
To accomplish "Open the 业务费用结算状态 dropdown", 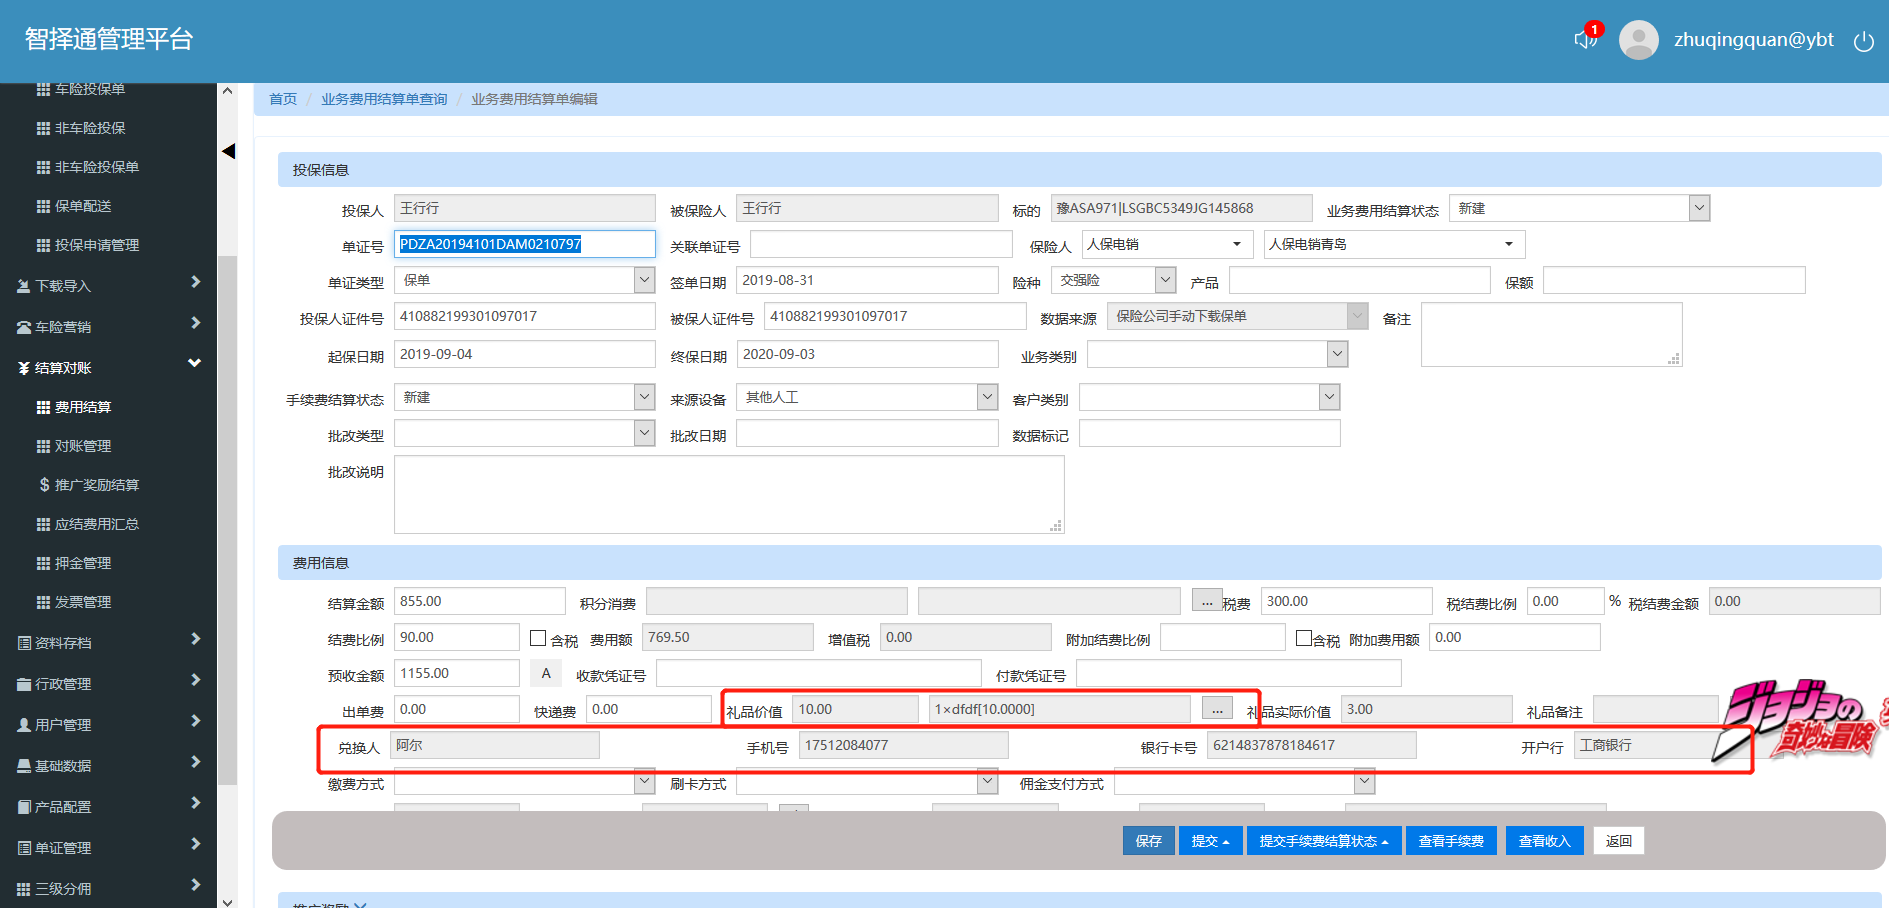I will point(1698,208).
